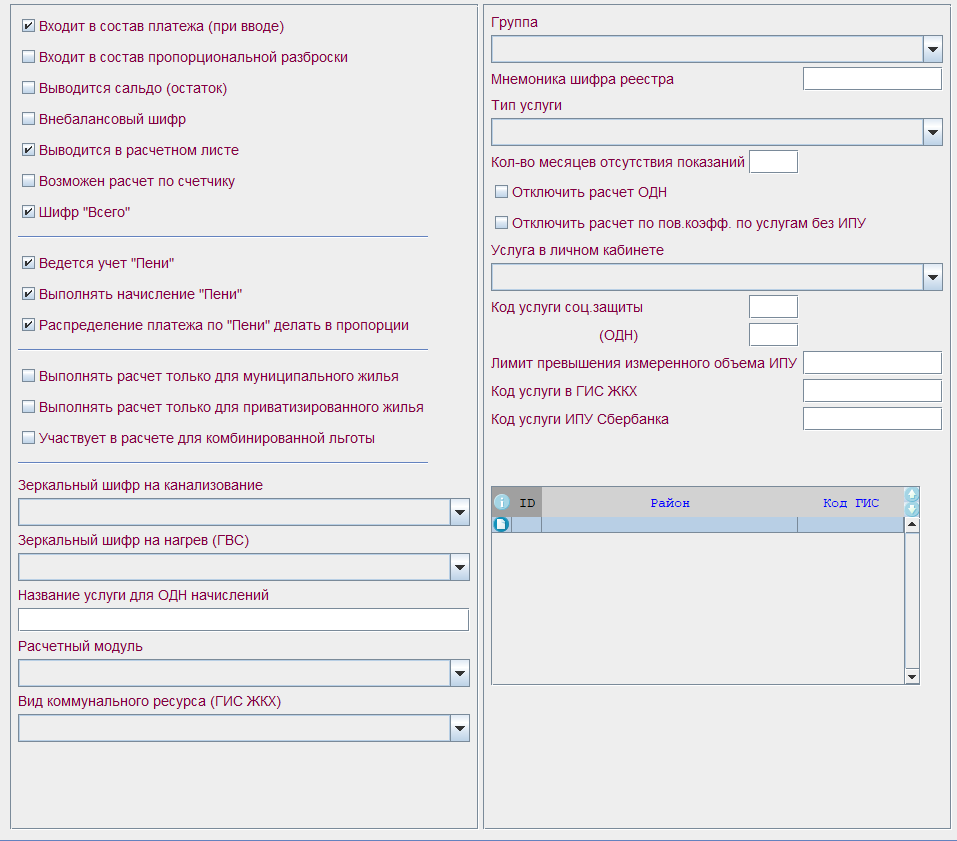
Task: Enable Возможен расчет по счетчику
Action: 28,181
